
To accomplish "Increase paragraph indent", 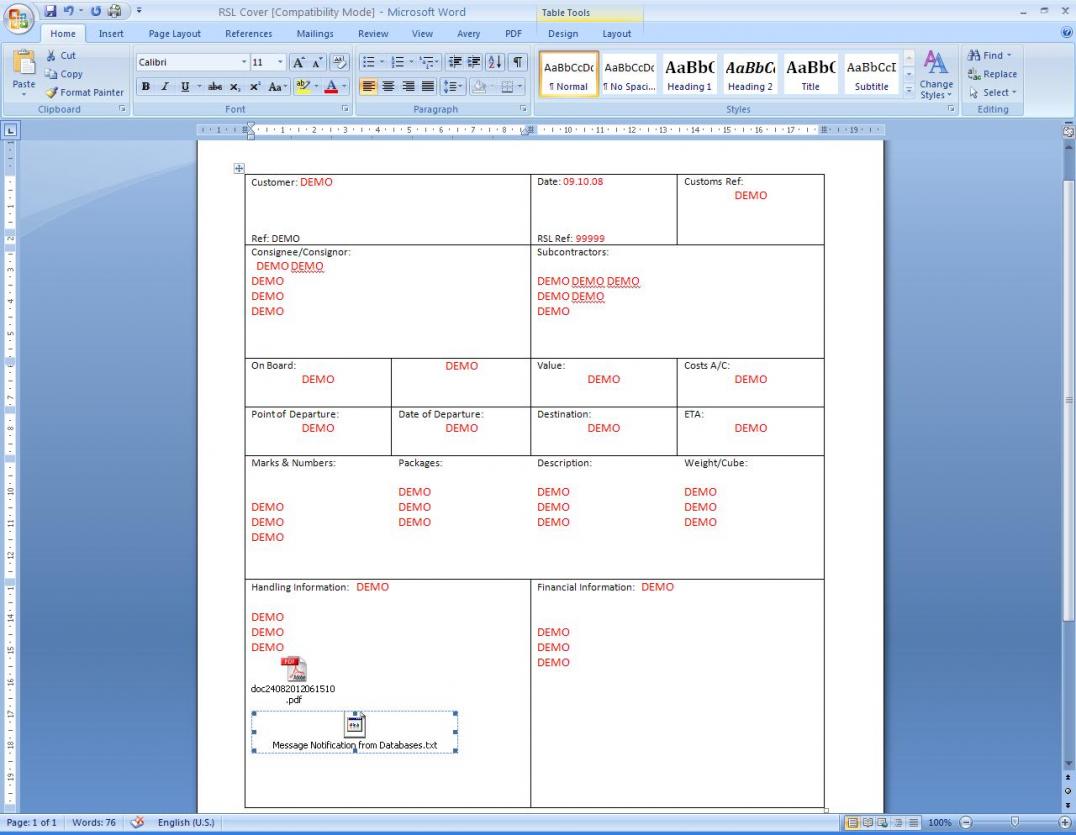I will click(x=473, y=62).
